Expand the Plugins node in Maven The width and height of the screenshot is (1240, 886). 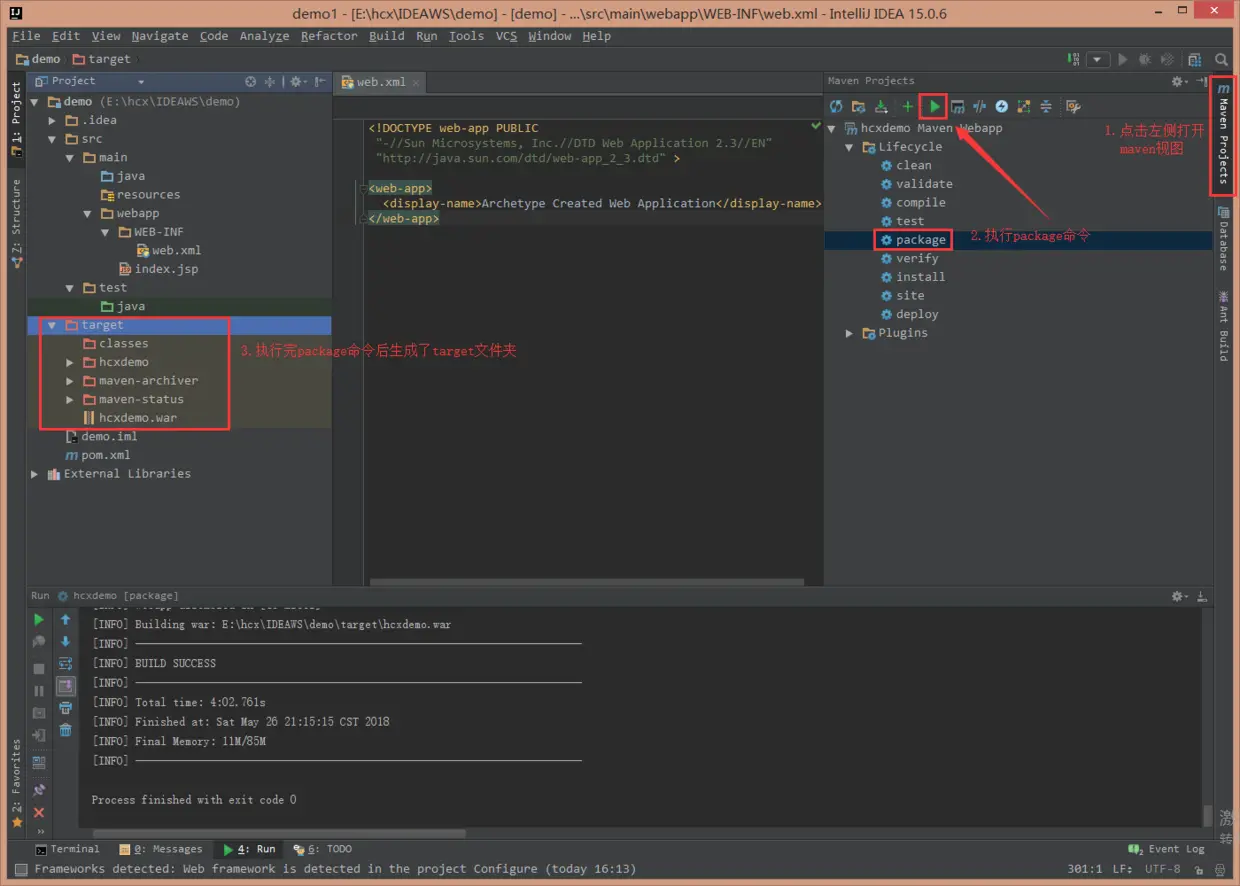tap(850, 333)
